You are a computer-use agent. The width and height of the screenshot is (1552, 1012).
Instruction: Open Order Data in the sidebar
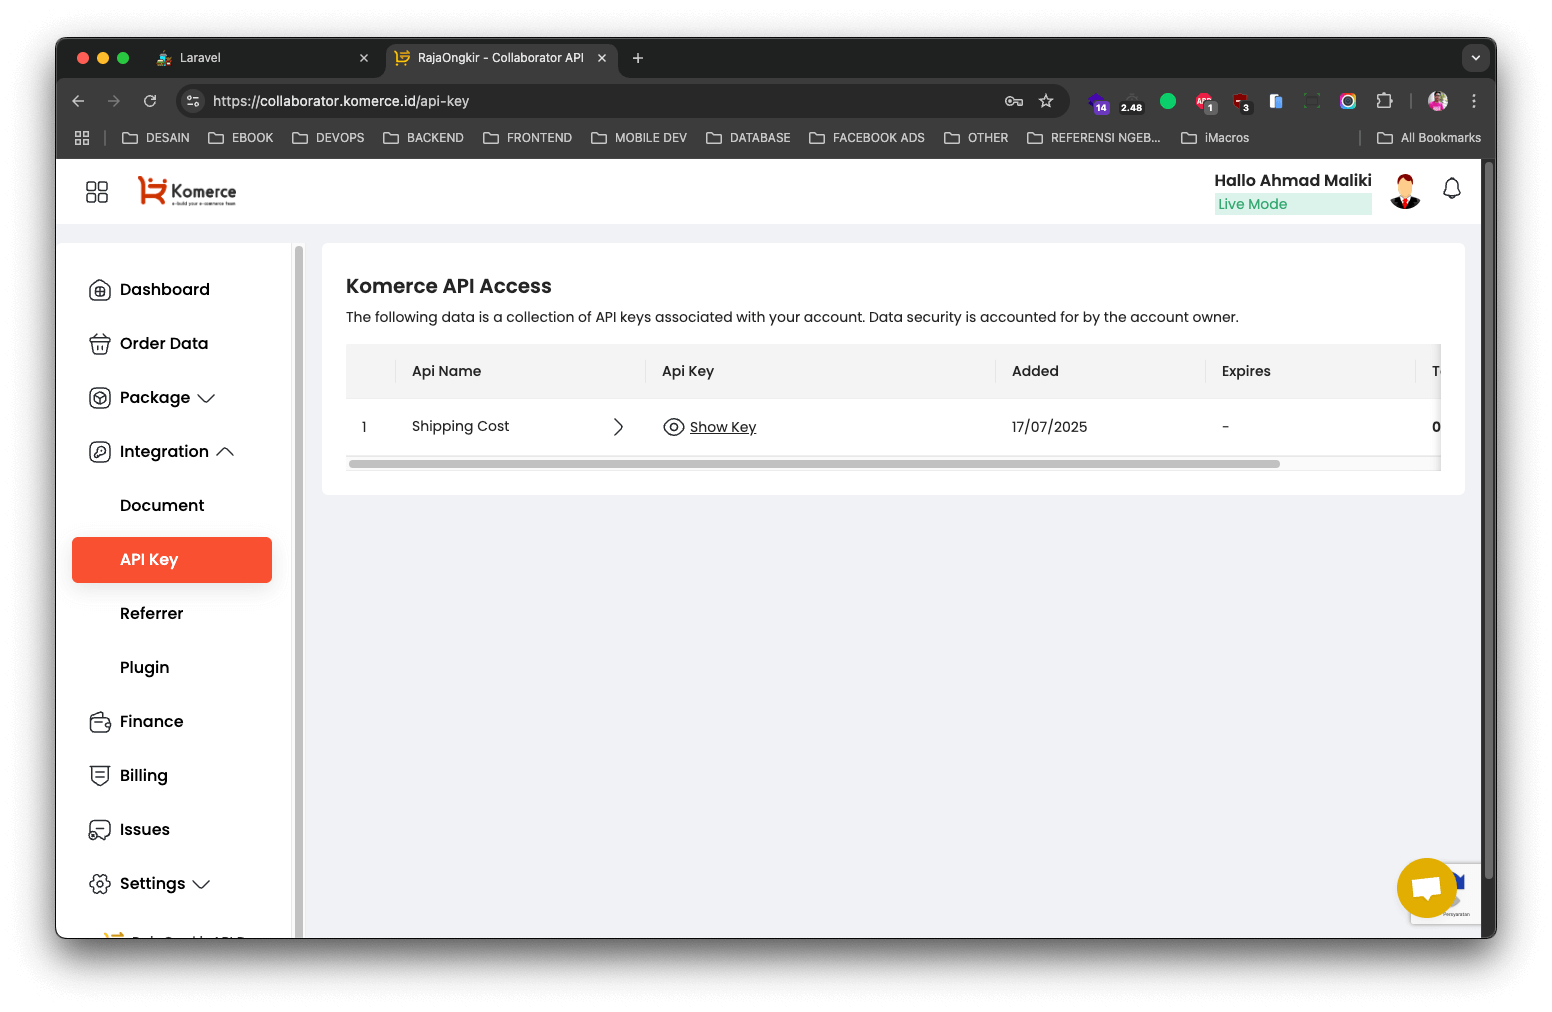click(164, 344)
